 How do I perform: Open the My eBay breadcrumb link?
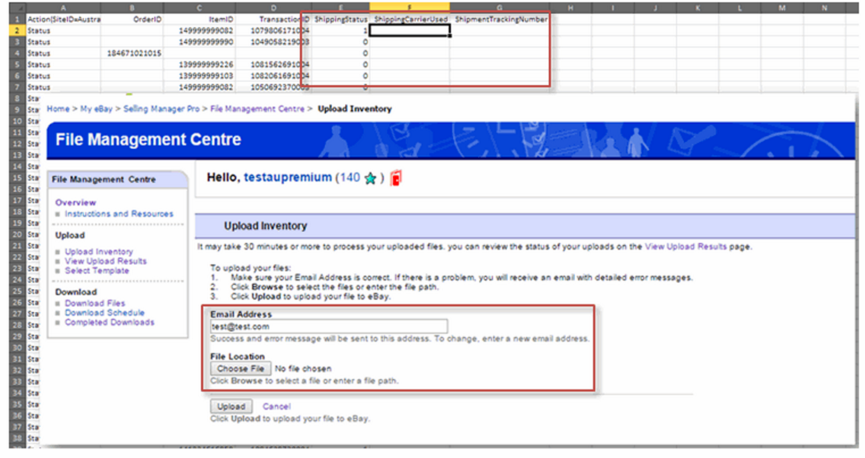[96, 109]
